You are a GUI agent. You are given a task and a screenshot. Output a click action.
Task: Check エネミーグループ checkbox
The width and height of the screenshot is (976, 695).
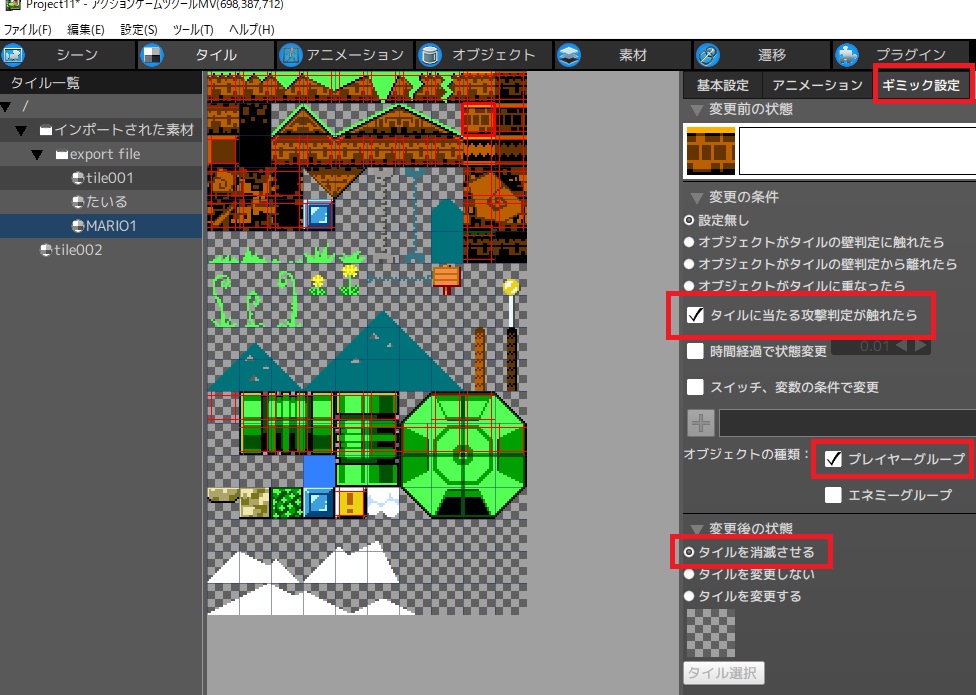pos(833,495)
